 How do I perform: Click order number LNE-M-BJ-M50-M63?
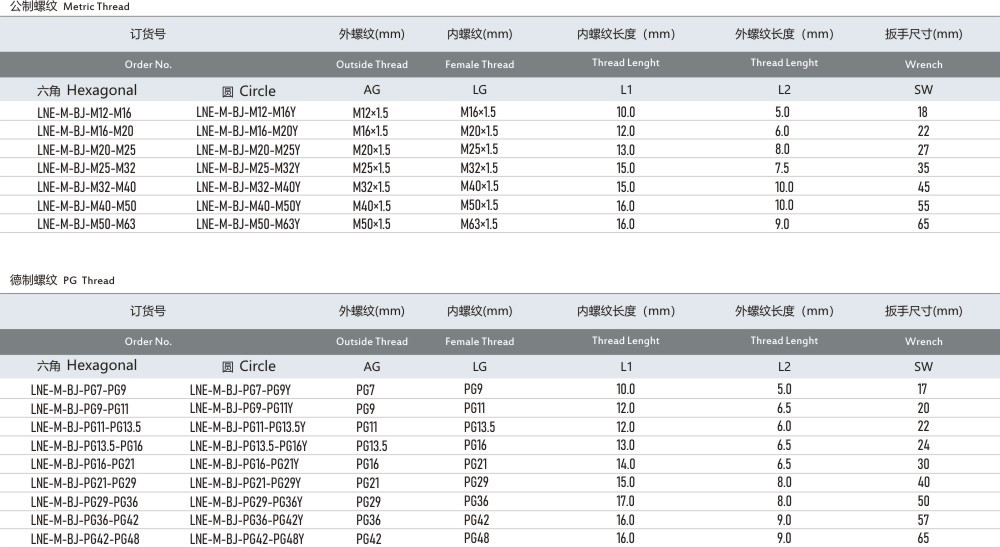(86, 224)
